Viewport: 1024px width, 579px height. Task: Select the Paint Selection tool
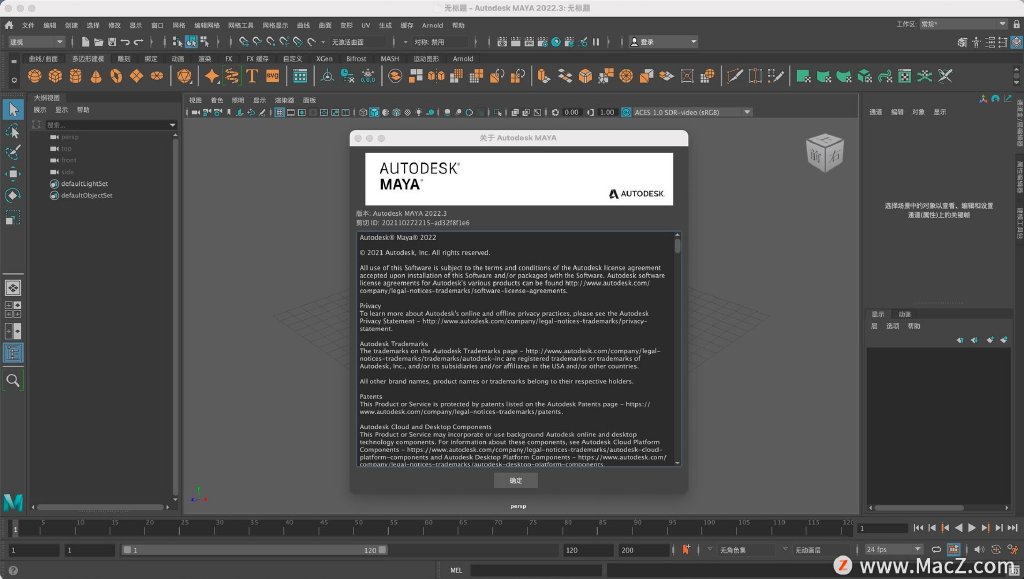pyautogui.click(x=13, y=153)
